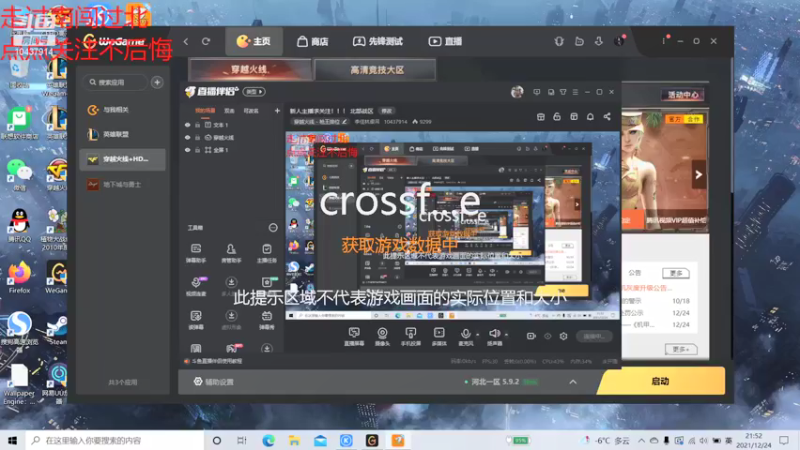This screenshot has width=800, height=450.
Task: Add 摄像头 camera source
Action: pos(382,337)
